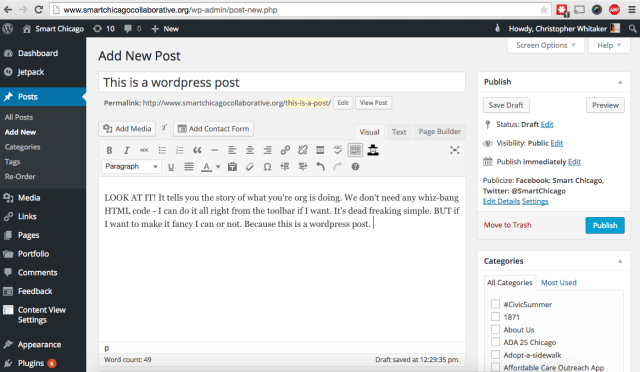This screenshot has width=640, height=372.
Task: Insert a numbered list
Action: point(180,150)
